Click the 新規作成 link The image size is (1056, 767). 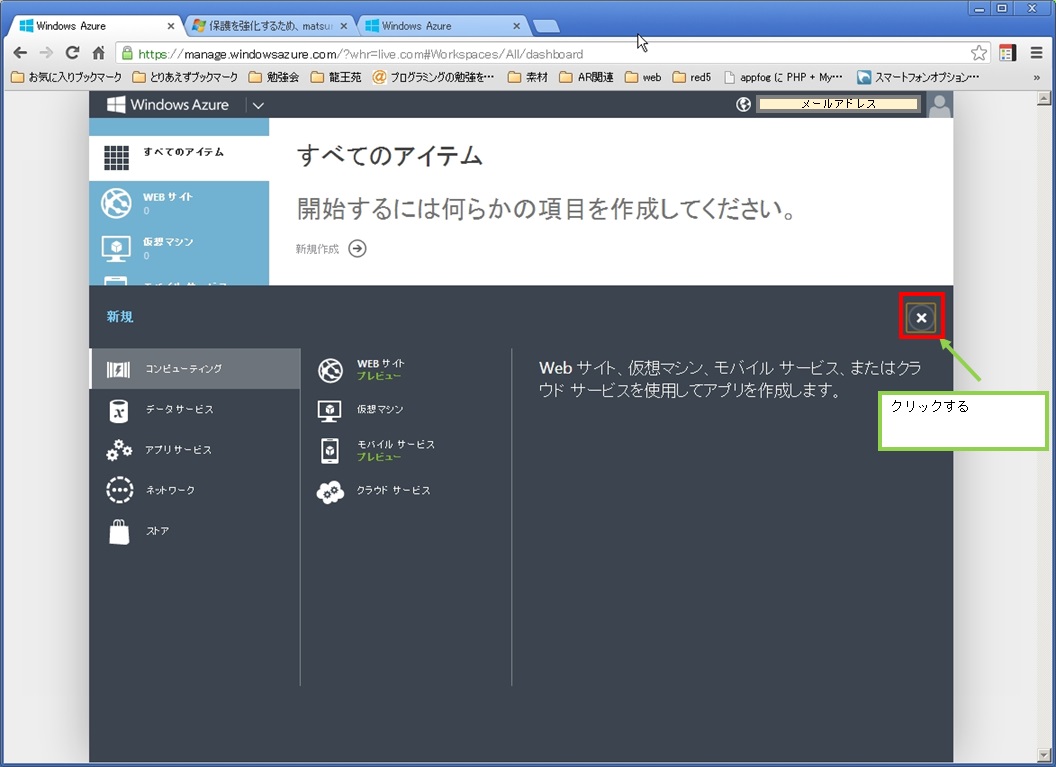click(317, 249)
